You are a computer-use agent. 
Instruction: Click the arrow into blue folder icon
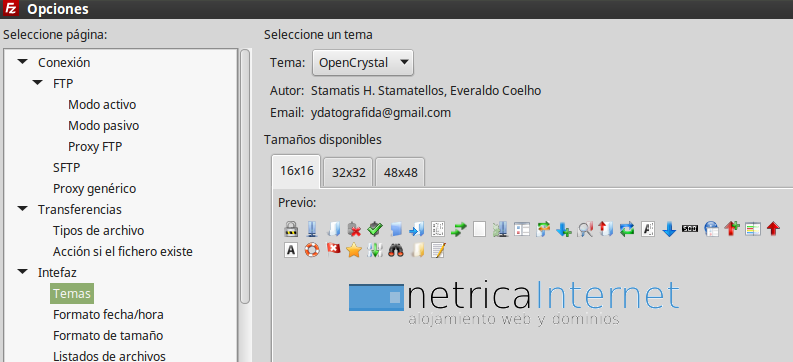(x=417, y=229)
